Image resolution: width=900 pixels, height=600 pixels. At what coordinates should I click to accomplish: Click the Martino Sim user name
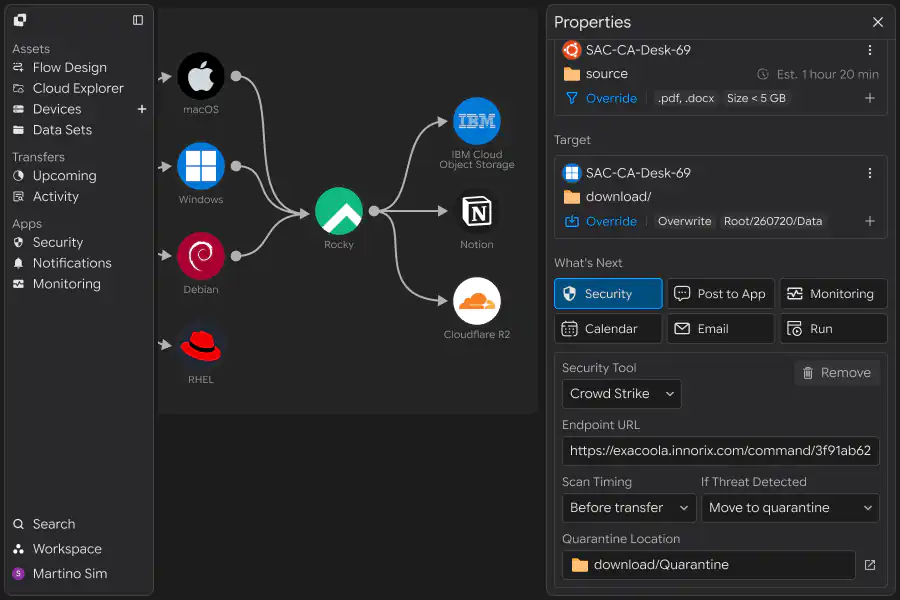pyautogui.click(x=70, y=574)
